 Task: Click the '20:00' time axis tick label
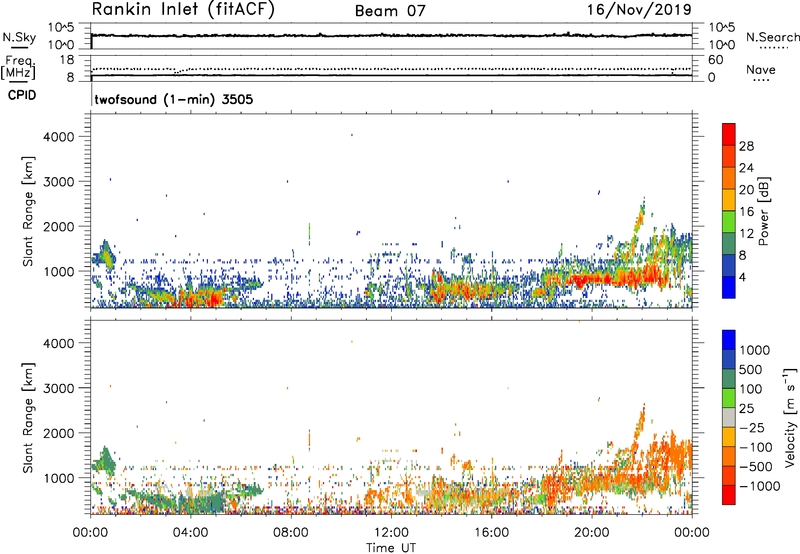(x=592, y=533)
